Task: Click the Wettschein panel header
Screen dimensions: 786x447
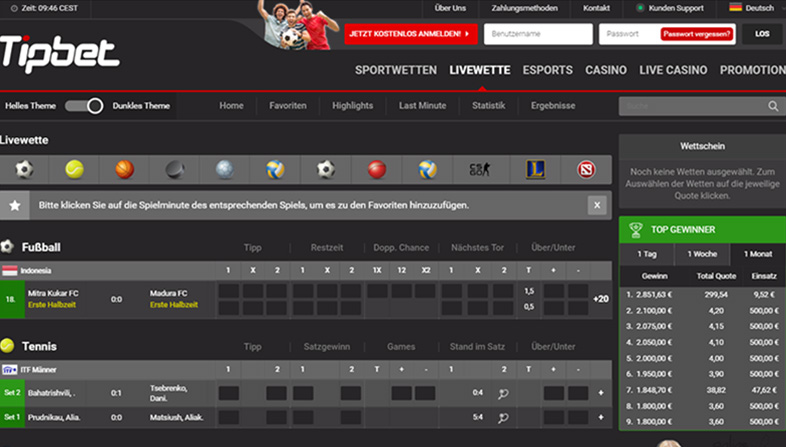Action: point(702,146)
